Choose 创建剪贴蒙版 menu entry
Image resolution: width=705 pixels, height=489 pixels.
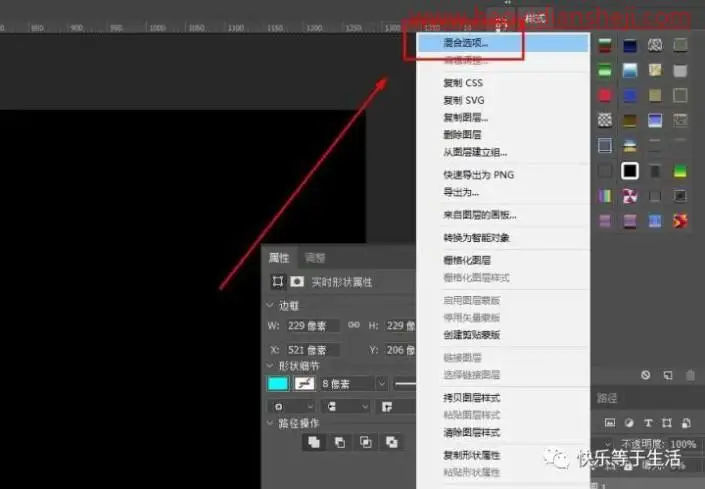click(x=472, y=335)
